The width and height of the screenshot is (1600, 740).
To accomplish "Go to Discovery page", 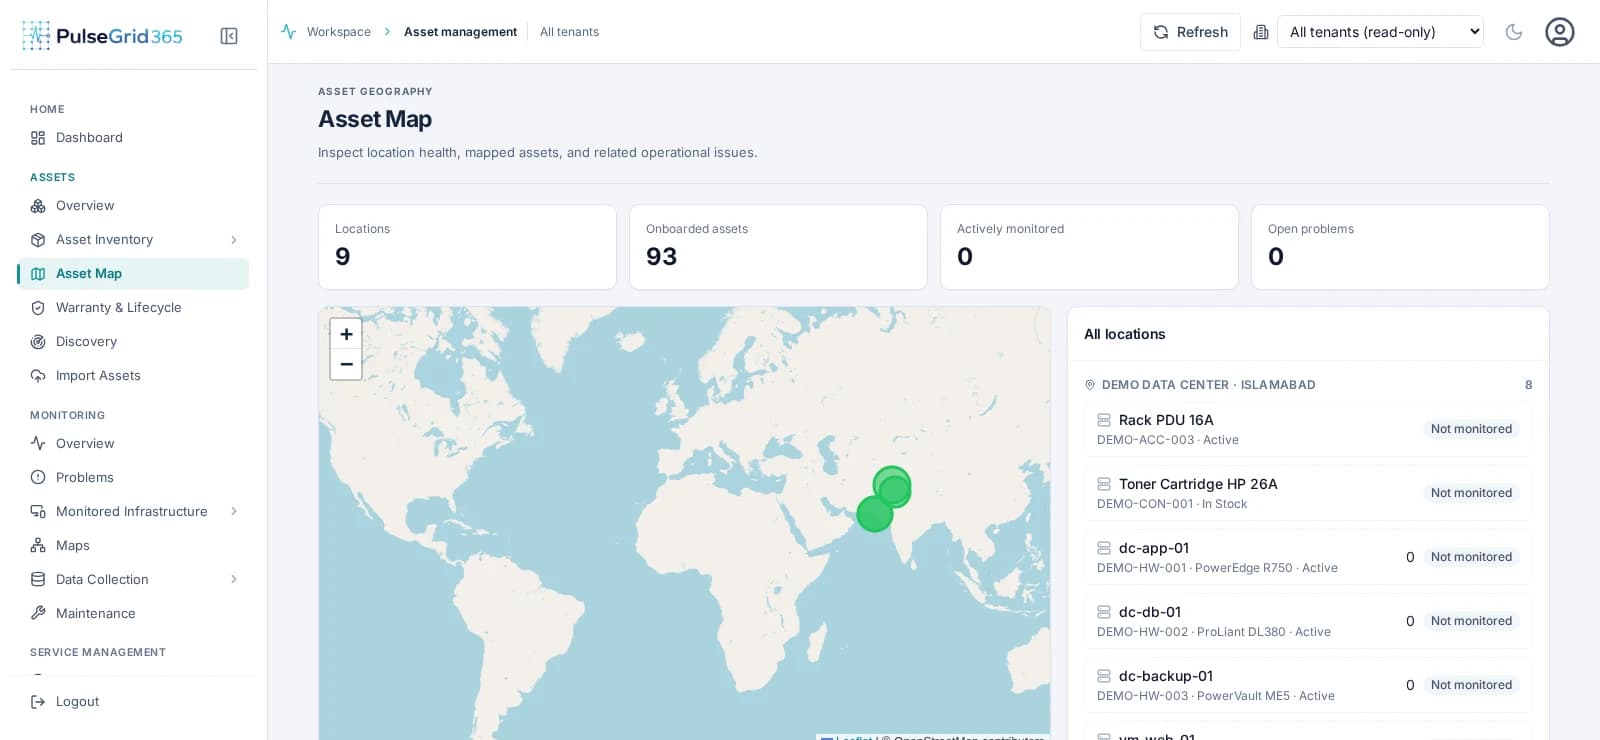I will coord(133,342).
